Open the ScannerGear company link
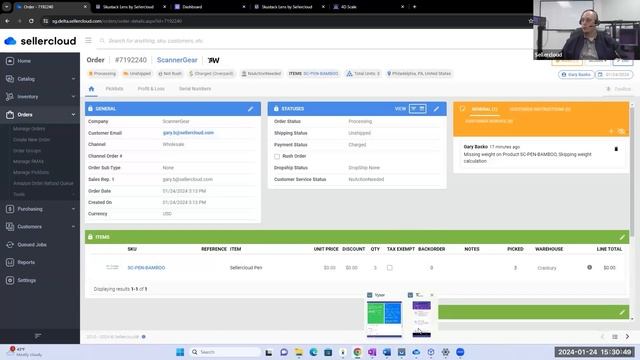The width and height of the screenshot is (640, 360). [177, 60]
